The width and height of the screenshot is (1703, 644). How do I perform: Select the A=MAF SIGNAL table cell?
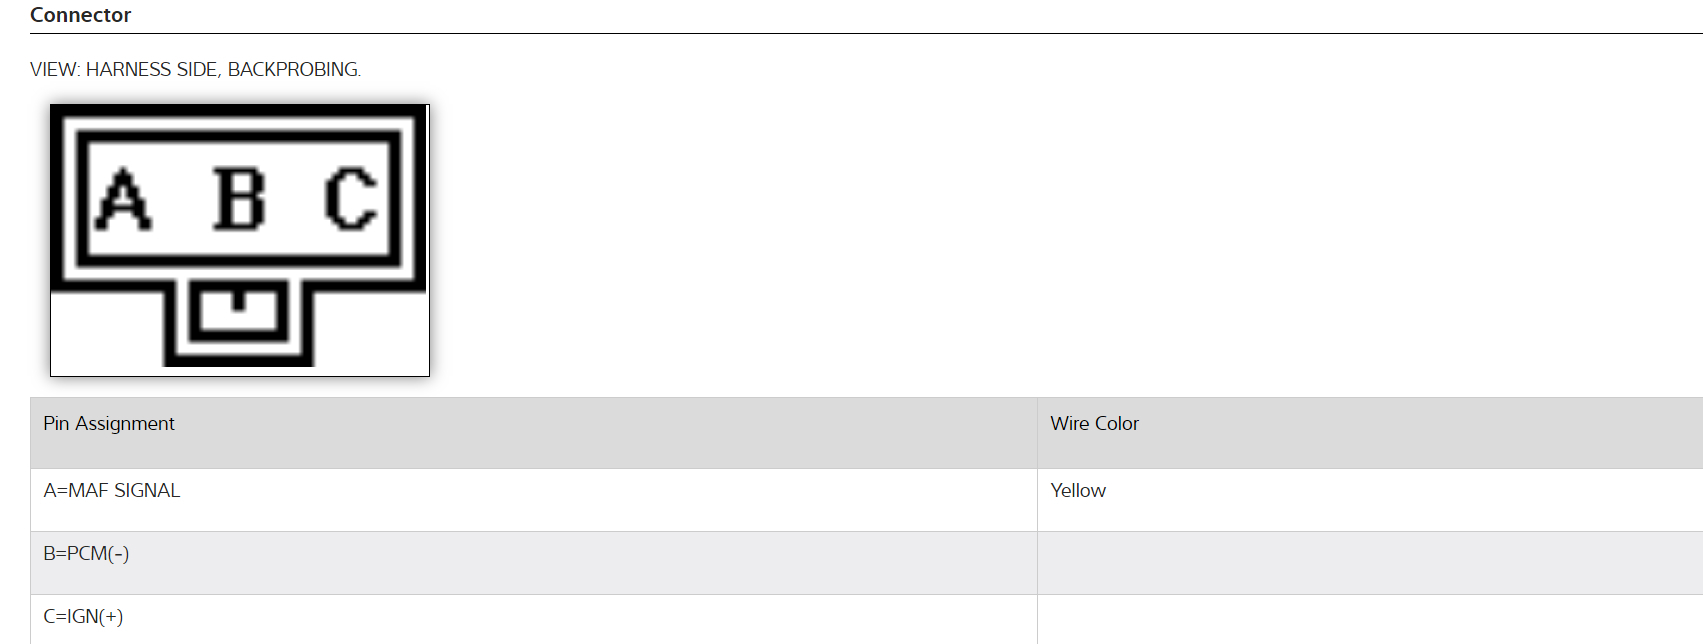tap(112, 491)
